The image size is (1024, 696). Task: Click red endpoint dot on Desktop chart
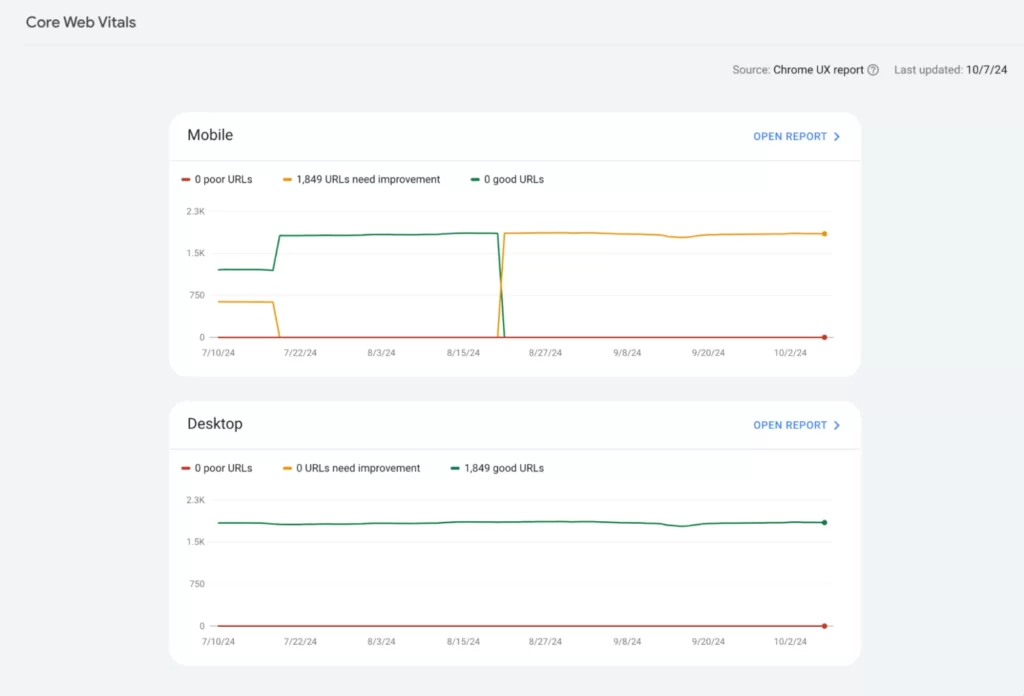[x=824, y=626]
